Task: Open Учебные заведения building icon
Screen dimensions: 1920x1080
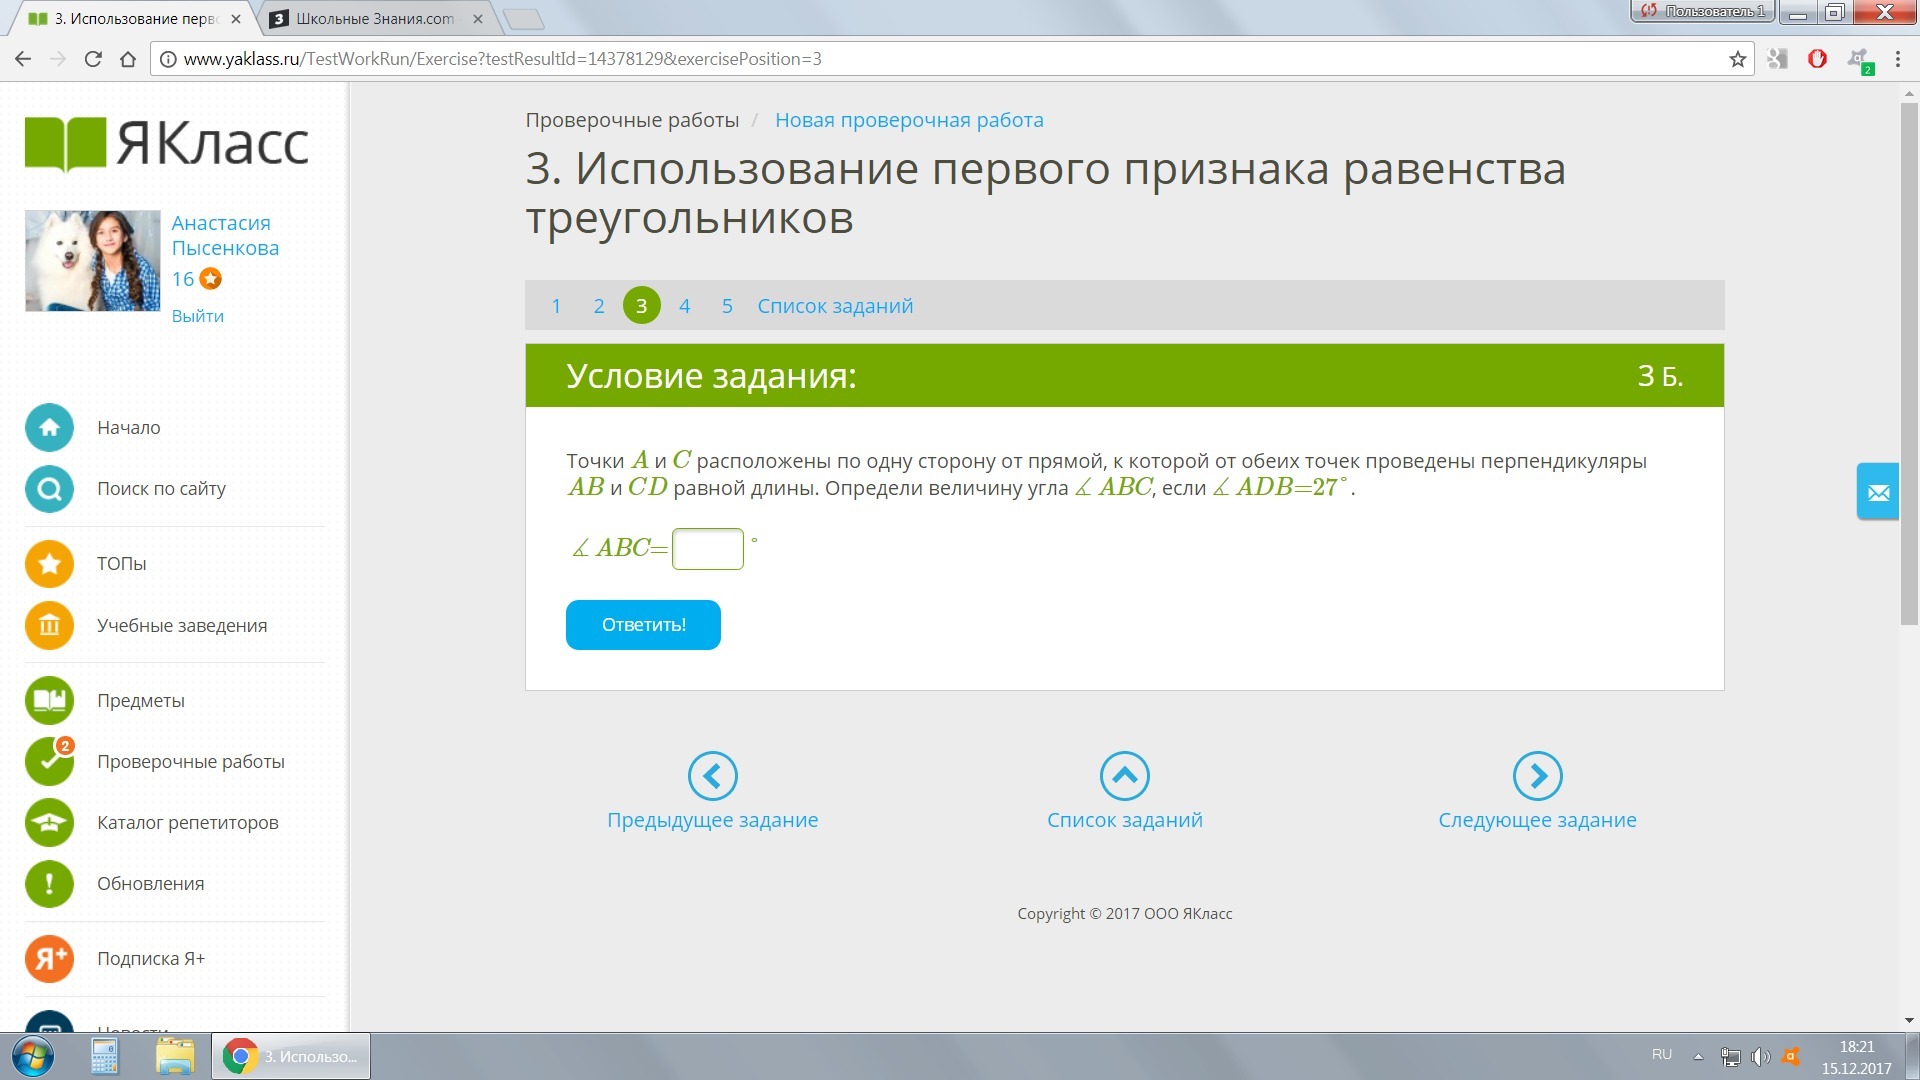Action: pos(49,626)
